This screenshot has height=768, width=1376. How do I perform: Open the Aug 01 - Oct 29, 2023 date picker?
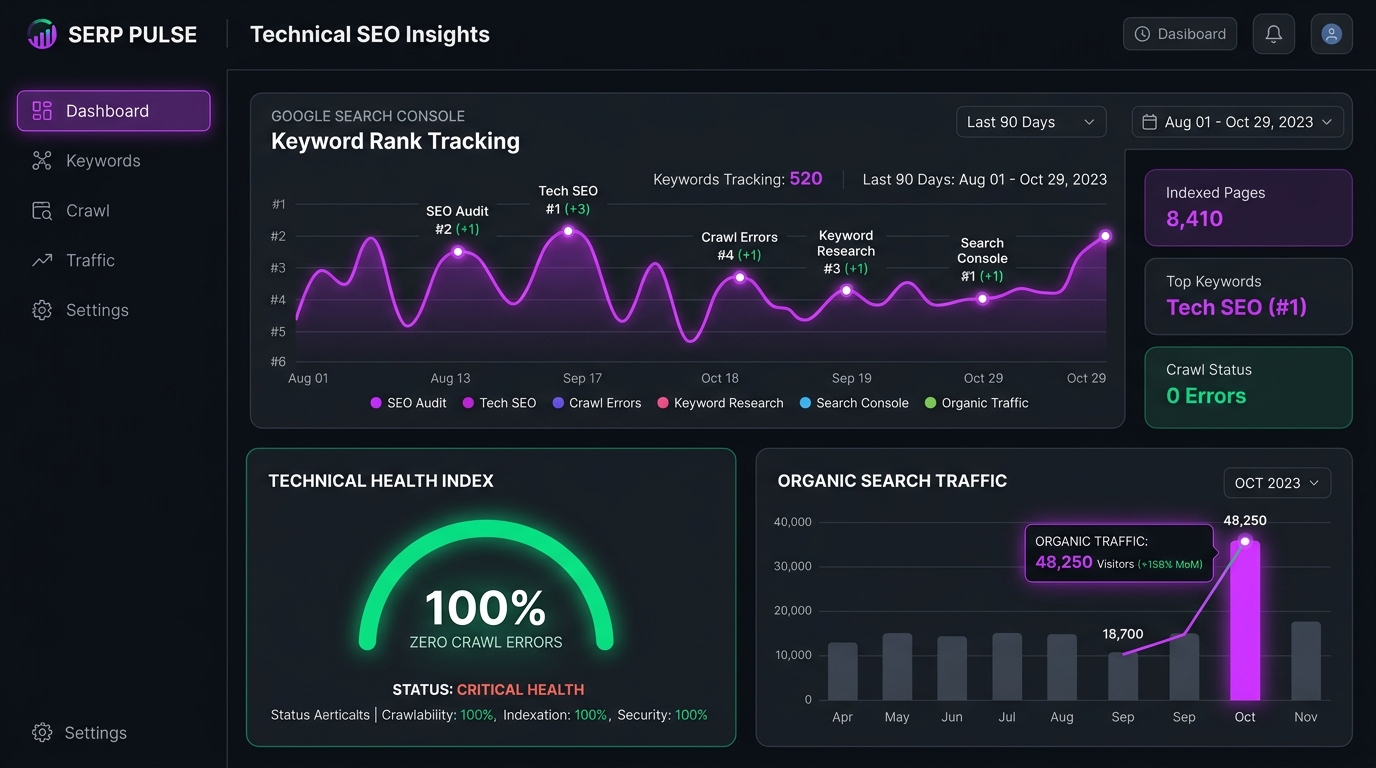1238,122
